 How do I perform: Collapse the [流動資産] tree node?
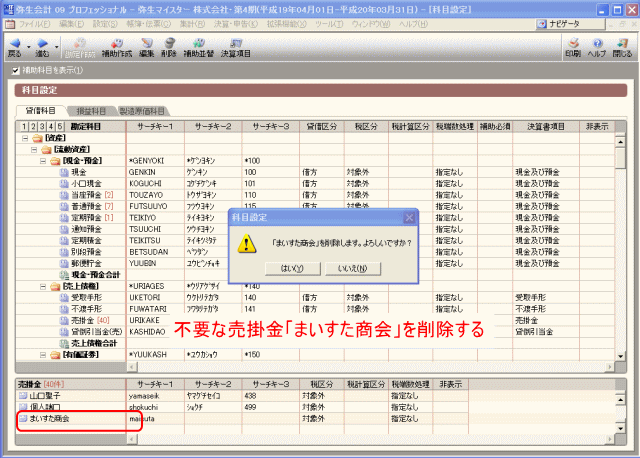[x=34, y=150]
